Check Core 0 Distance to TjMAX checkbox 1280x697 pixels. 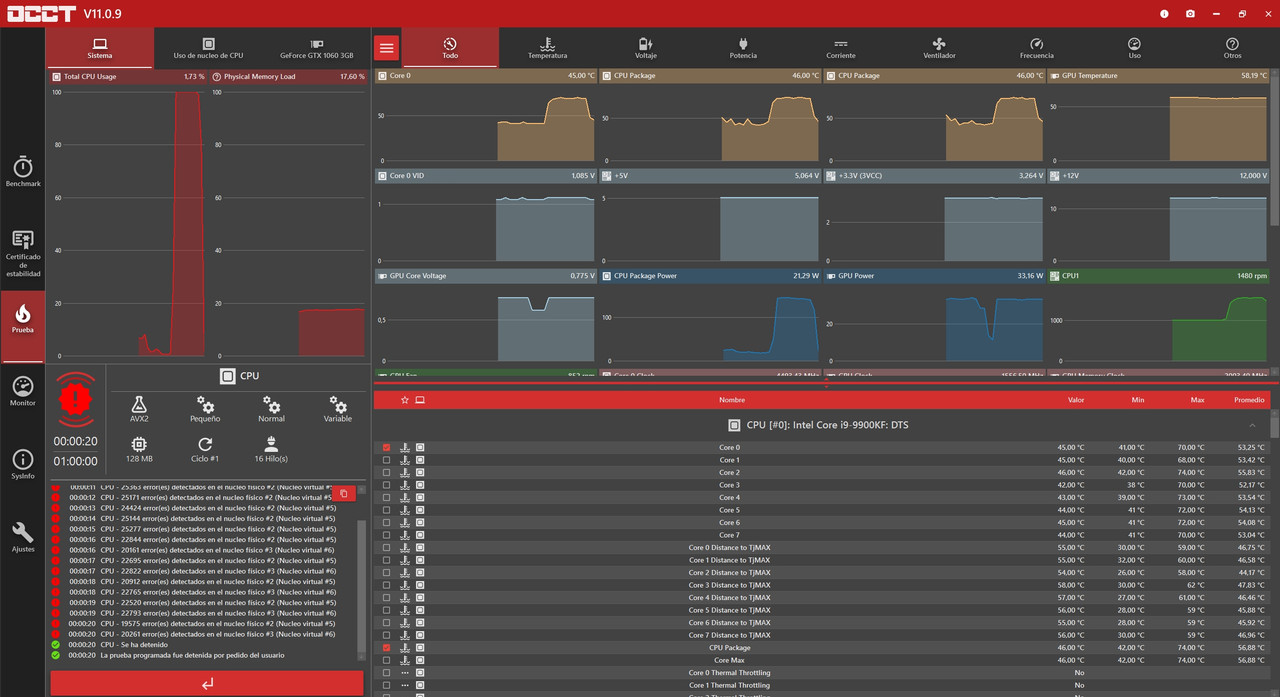click(x=387, y=547)
